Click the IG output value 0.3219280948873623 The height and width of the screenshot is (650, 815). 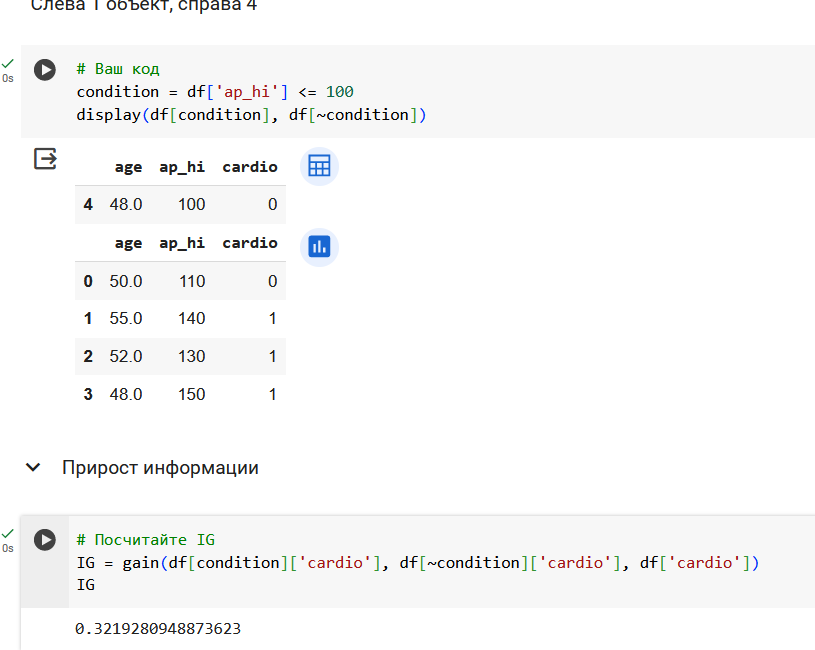click(x=158, y=629)
